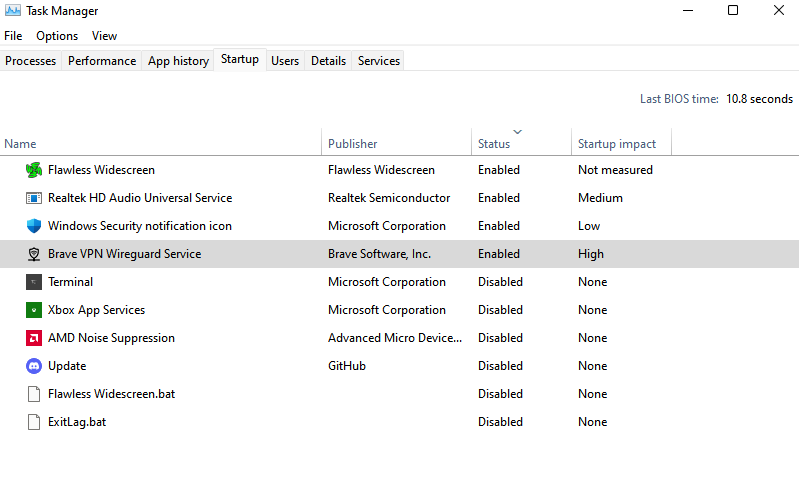
Task: Select Brave VPN Wireguard Service name
Action: point(124,254)
